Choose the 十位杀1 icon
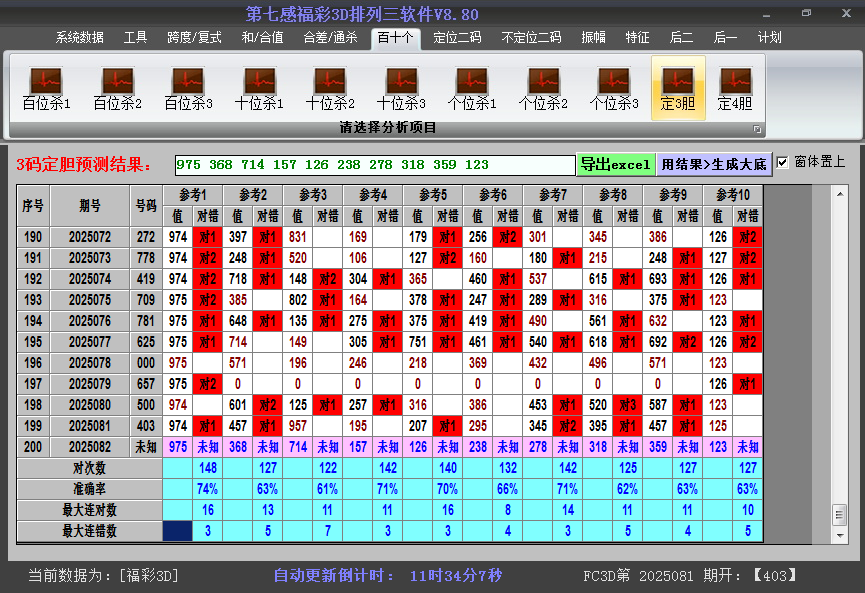865x593 pixels. pos(259,88)
